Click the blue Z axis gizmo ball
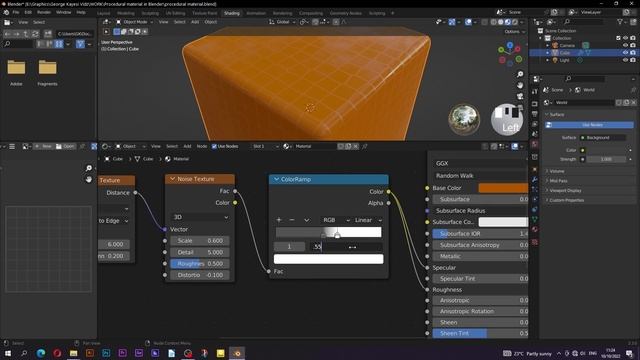Screen dimensions: 640x360 point(510,45)
